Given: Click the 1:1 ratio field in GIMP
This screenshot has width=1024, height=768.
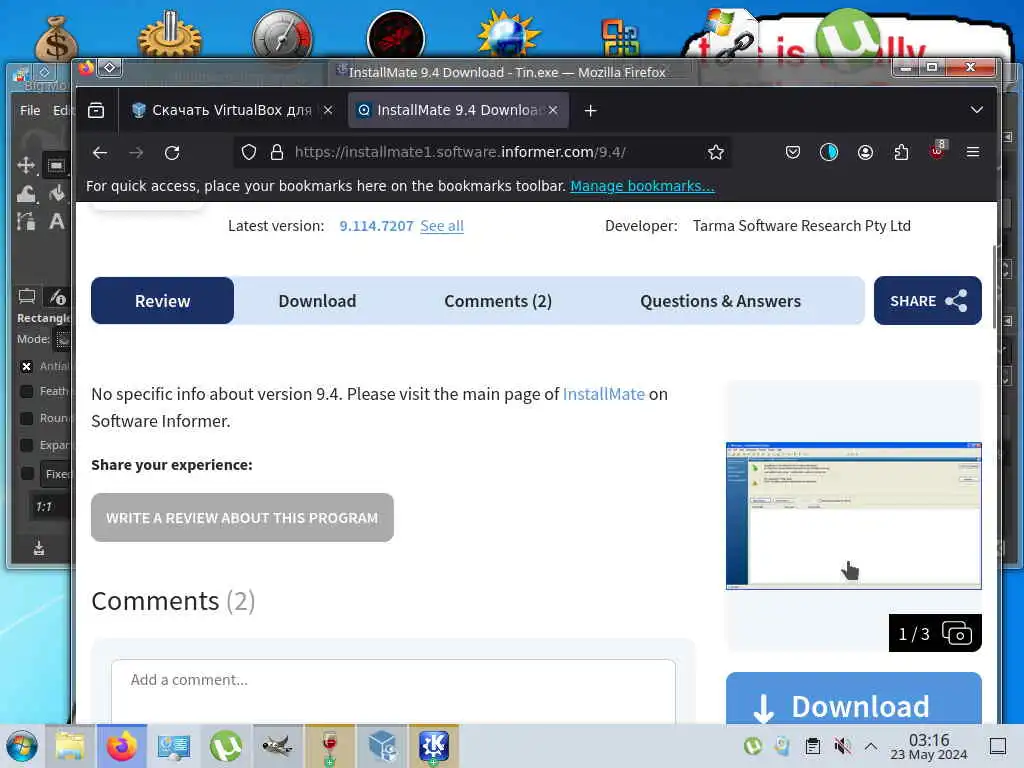Looking at the screenshot, I should pyautogui.click(x=52, y=507).
